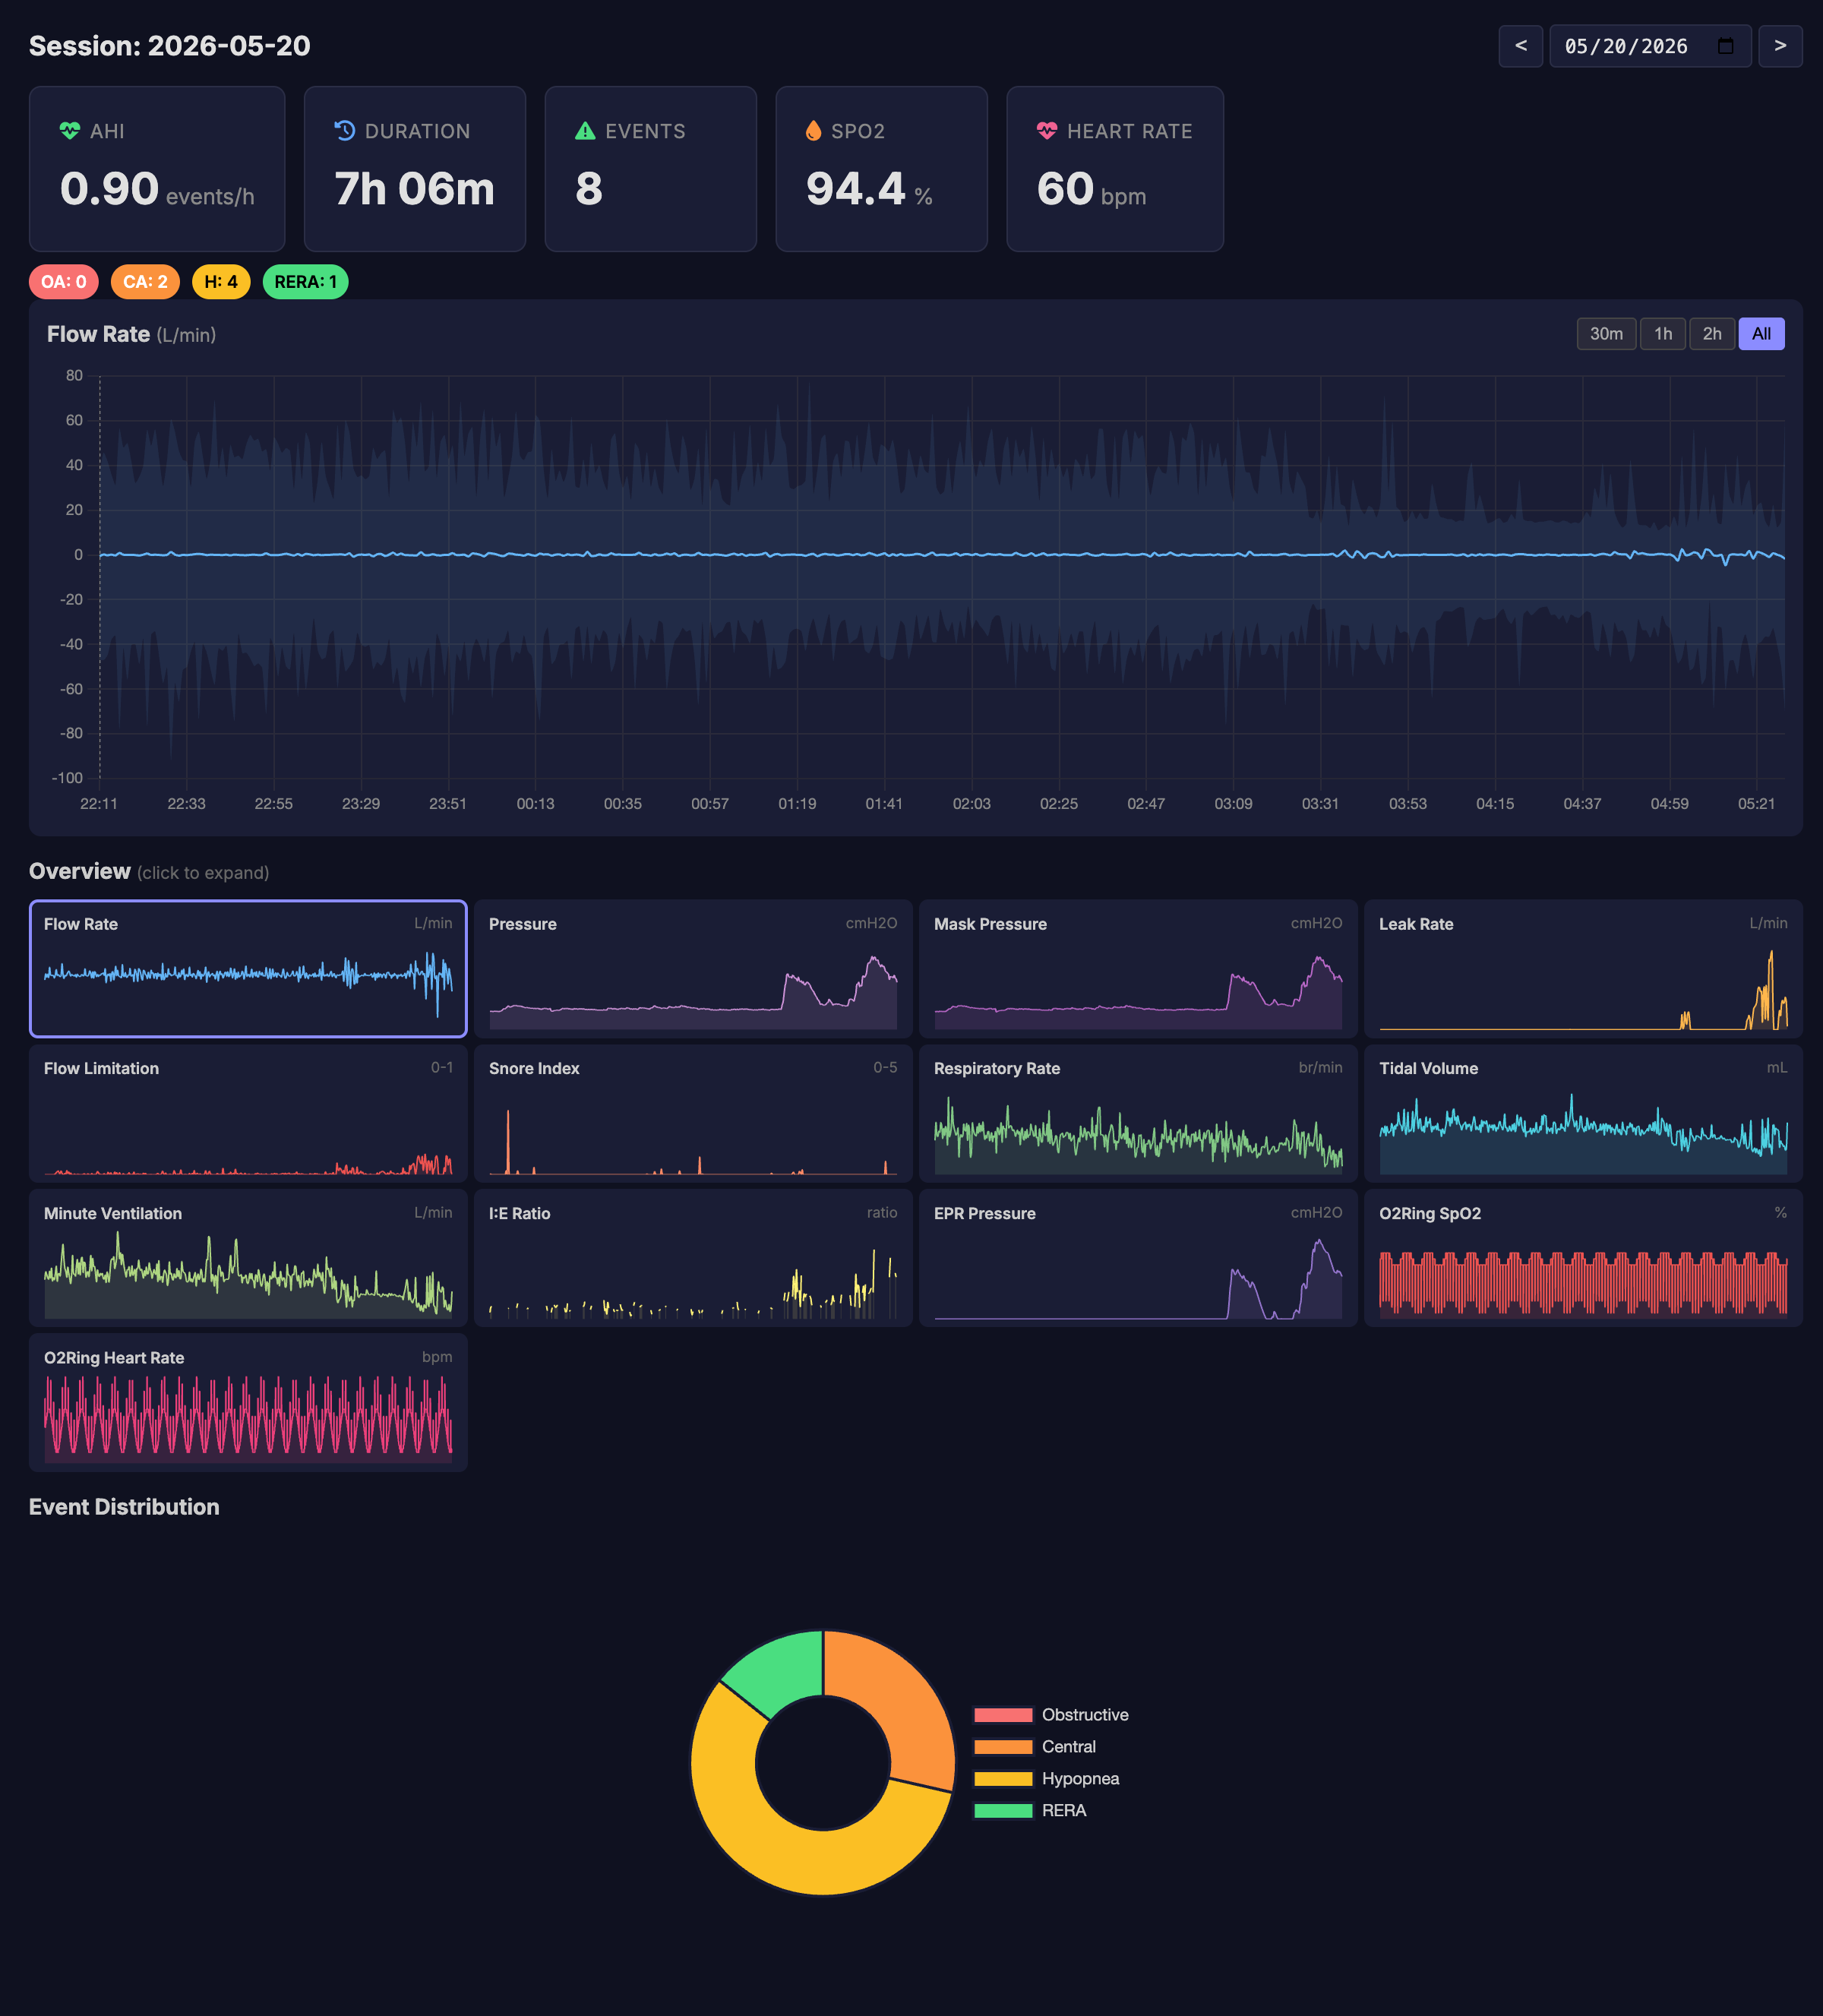
Task: Click the Event Distribution heading
Action: point(124,1507)
